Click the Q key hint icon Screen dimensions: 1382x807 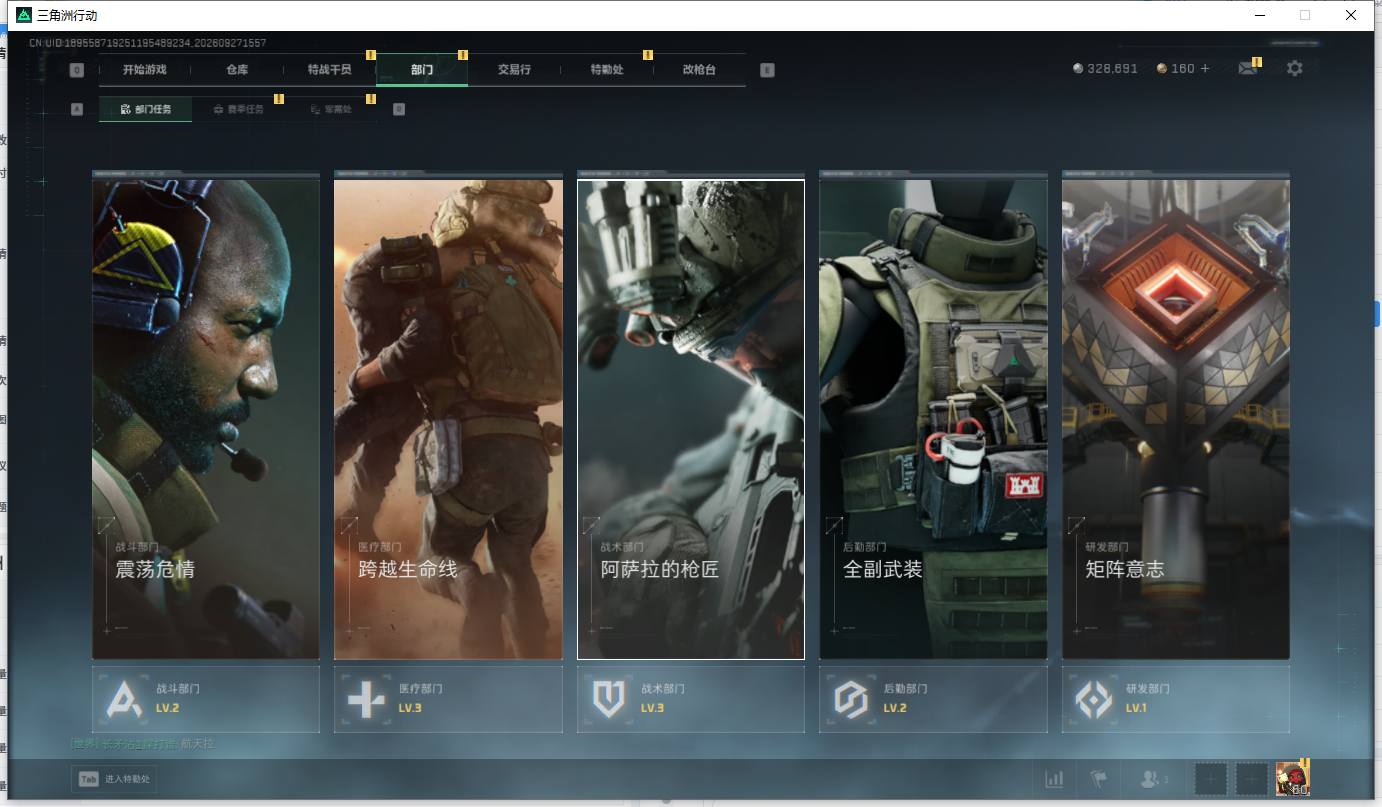77,70
